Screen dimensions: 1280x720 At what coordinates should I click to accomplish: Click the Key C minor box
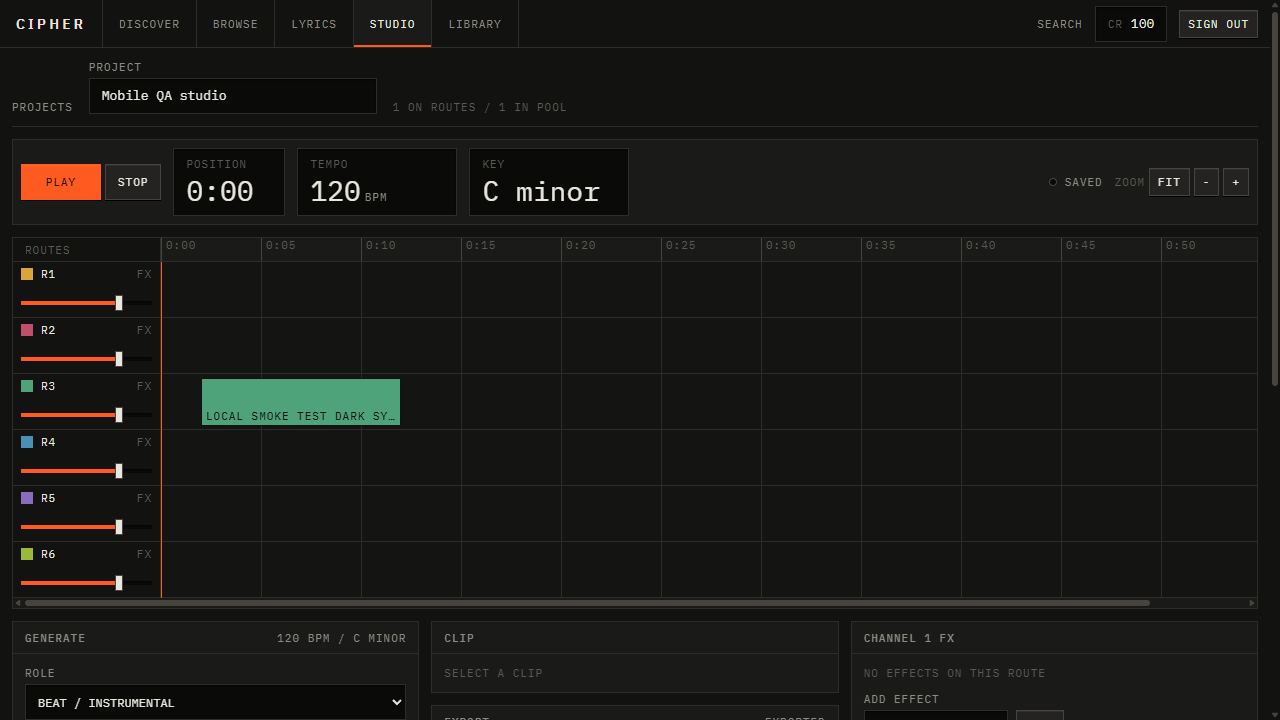click(x=549, y=182)
